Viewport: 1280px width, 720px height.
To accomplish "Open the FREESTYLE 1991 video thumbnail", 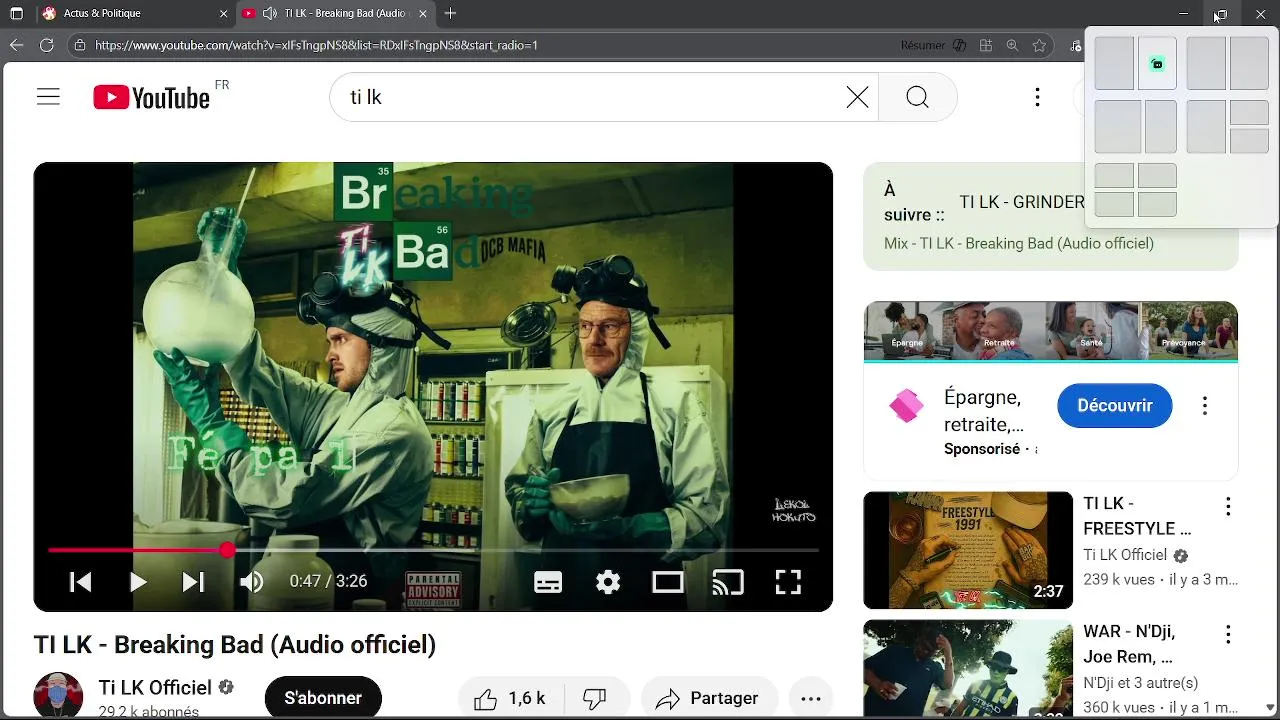I will [x=968, y=550].
